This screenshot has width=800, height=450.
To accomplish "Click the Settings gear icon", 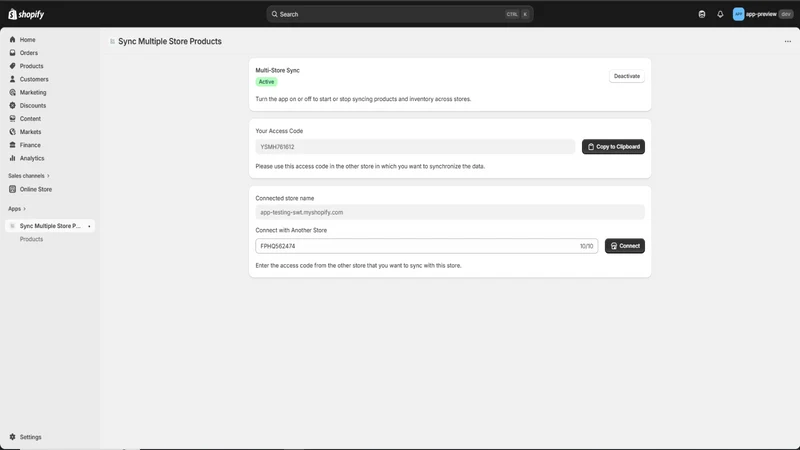I will (13, 437).
